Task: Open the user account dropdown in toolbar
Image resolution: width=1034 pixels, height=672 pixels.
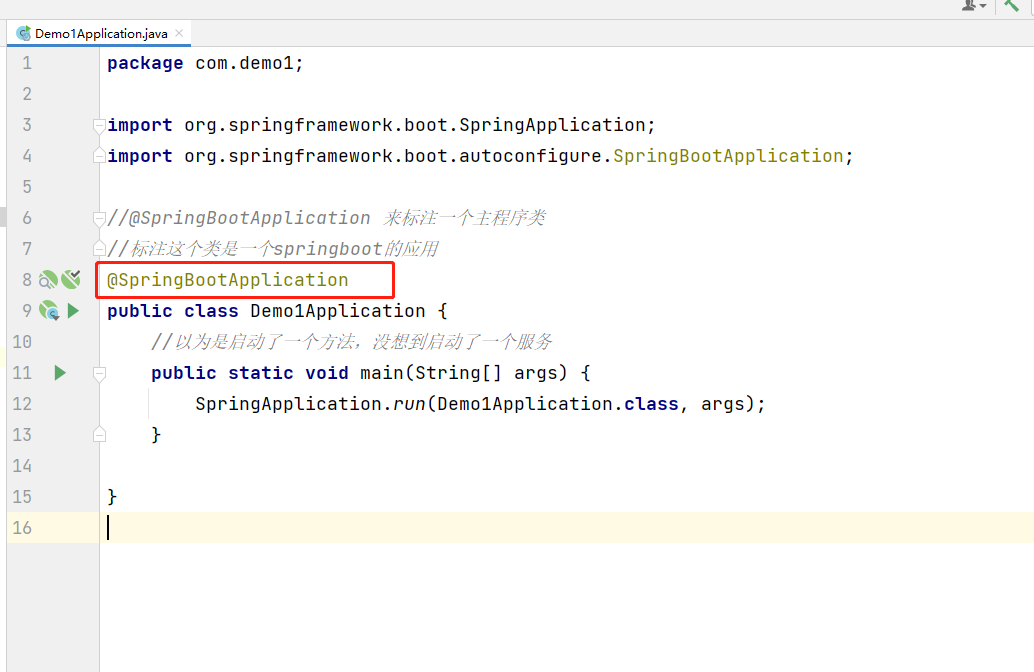Action: coord(973,6)
